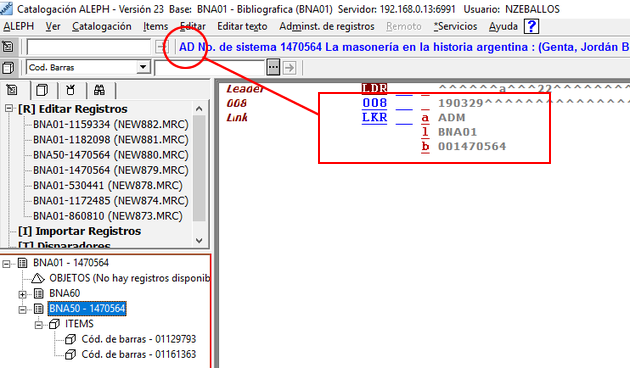Viewport: 630px width, 368px height.
Task: Collapse the [R] Editar Registros node
Action: [x=8, y=108]
